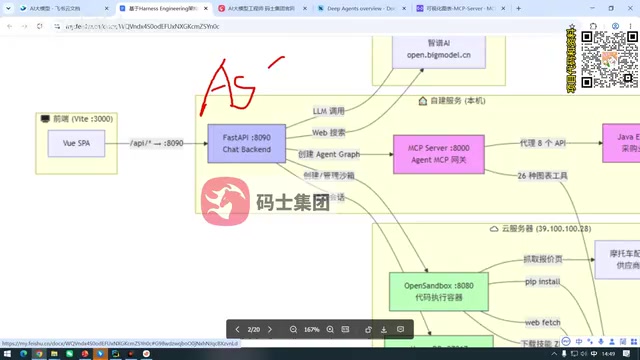This screenshot has width=640, height=360.
Task: Reload the current page
Action: 40,26
